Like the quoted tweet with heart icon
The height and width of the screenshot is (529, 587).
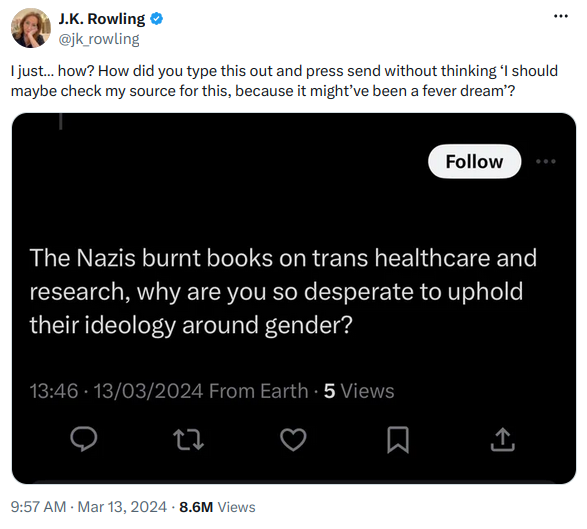293,440
